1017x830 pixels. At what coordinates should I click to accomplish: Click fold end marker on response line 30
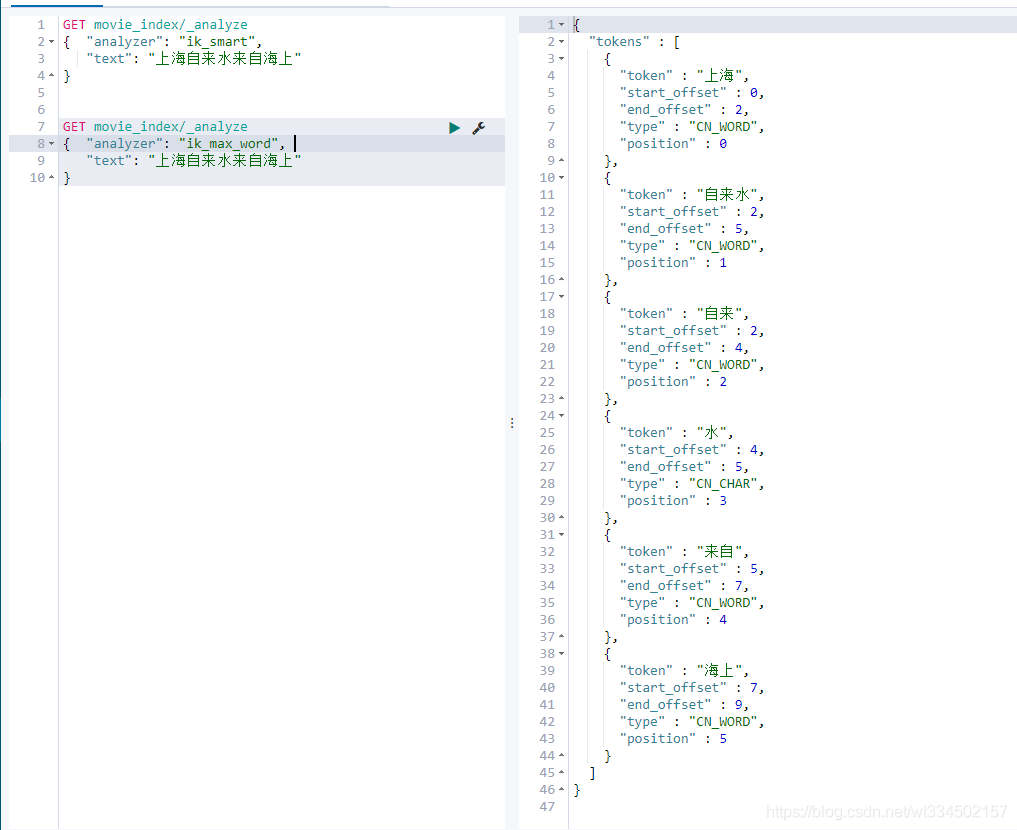[562, 517]
